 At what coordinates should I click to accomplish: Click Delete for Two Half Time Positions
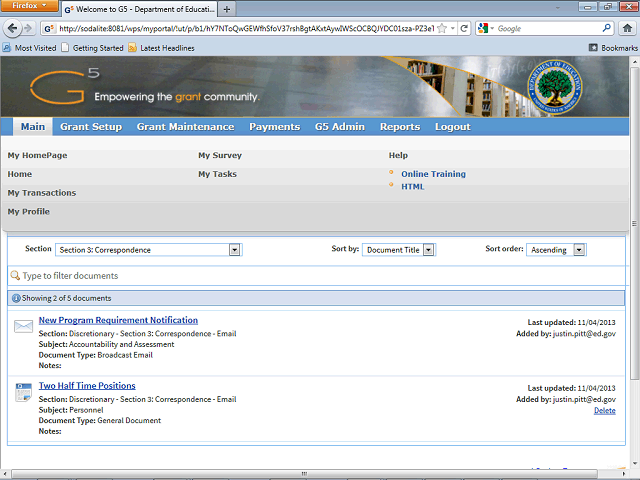(x=604, y=410)
